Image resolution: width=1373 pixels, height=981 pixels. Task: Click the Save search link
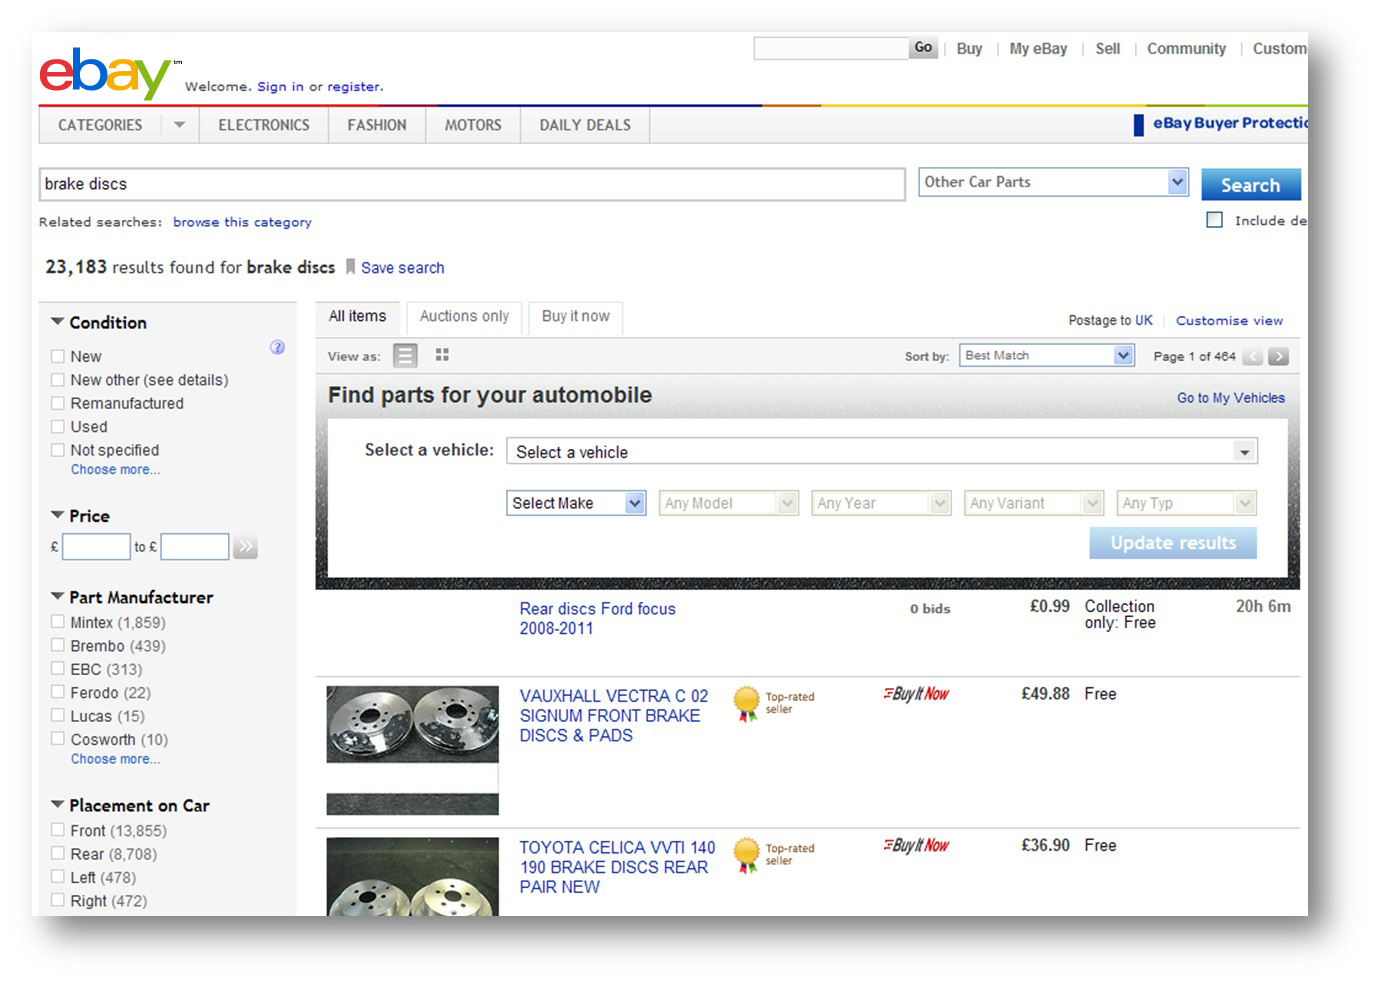pyautogui.click(x=402, y=268)
